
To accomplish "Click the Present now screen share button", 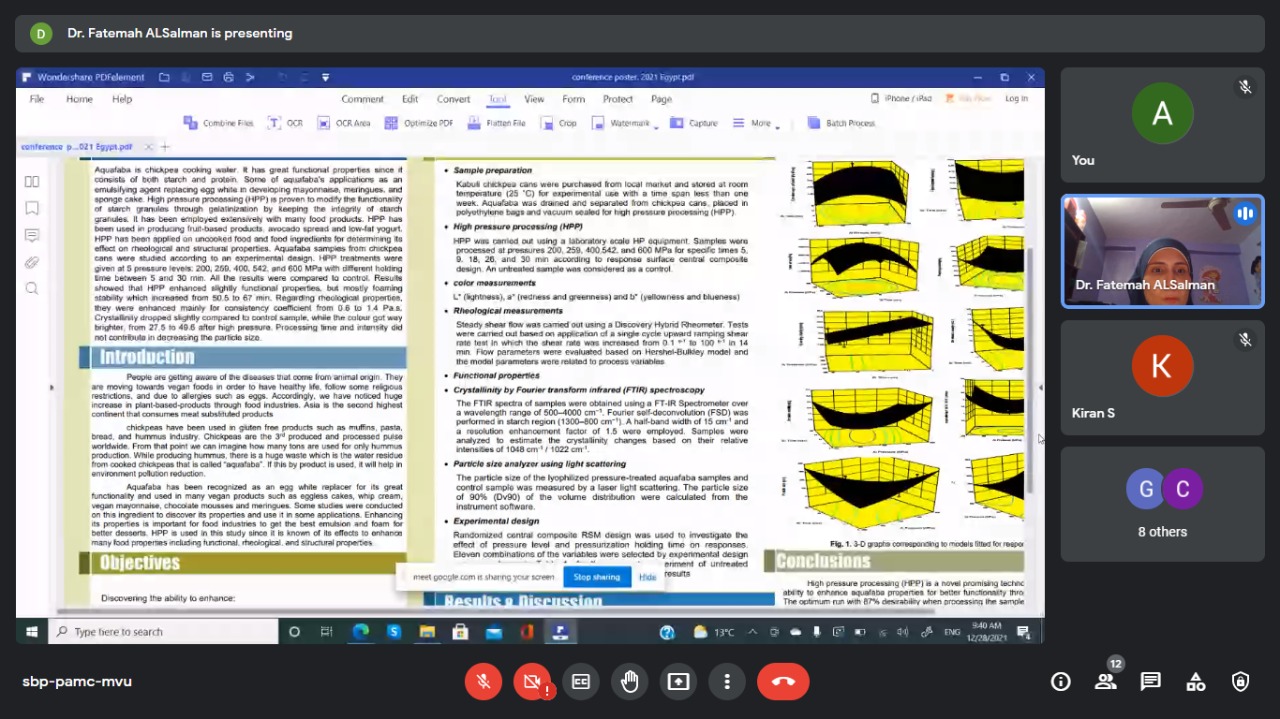I will (x=678, y=681).
